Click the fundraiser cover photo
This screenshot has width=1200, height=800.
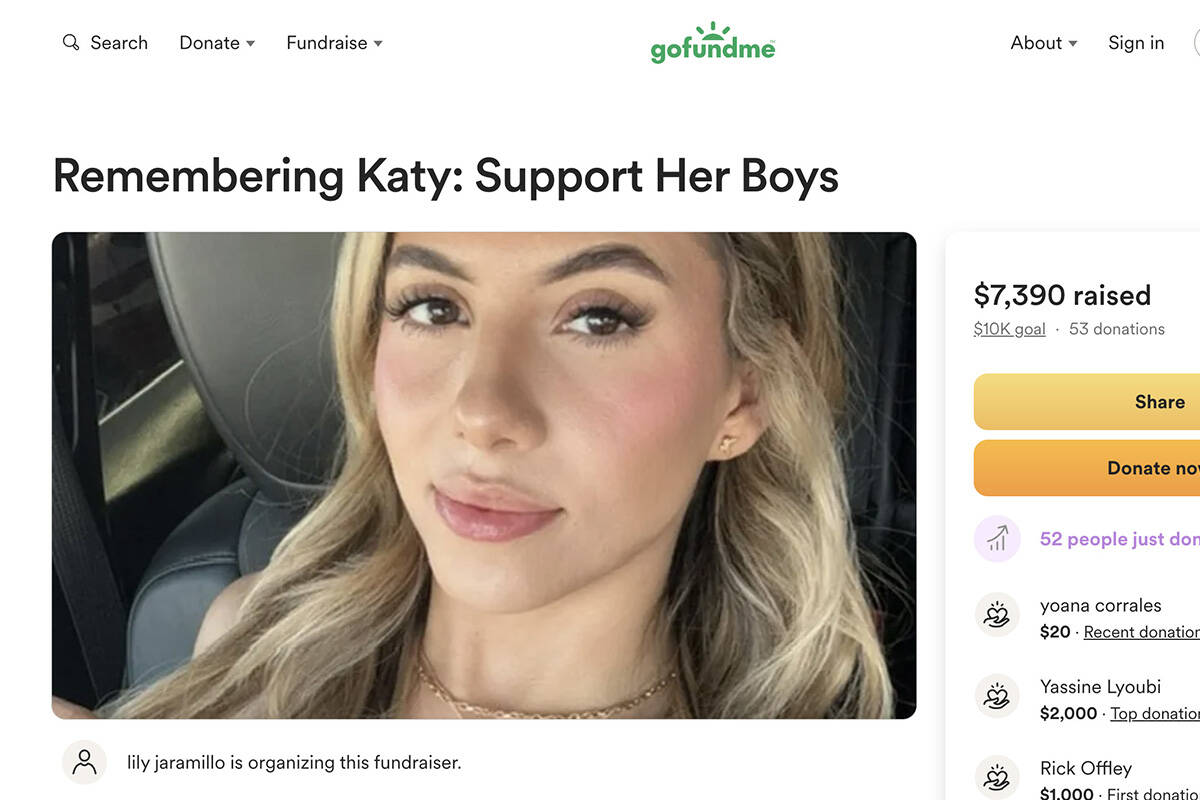(484, 475)
